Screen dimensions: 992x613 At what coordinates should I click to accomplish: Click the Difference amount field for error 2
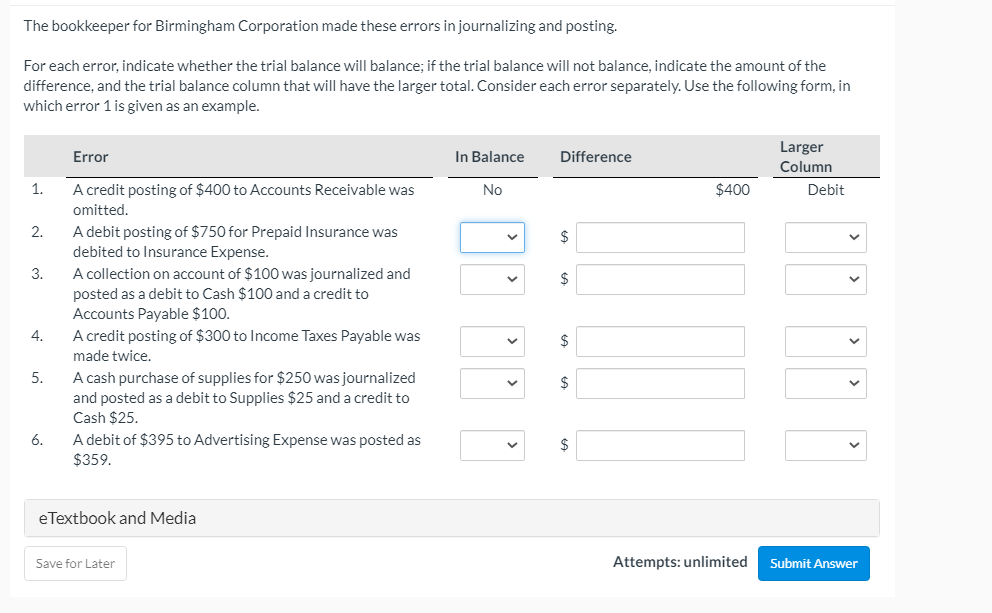point(660,237)
